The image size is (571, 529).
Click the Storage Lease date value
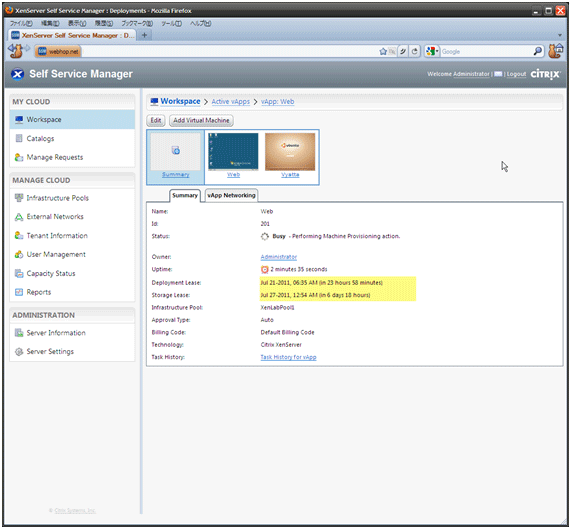[x=315, y=295]
